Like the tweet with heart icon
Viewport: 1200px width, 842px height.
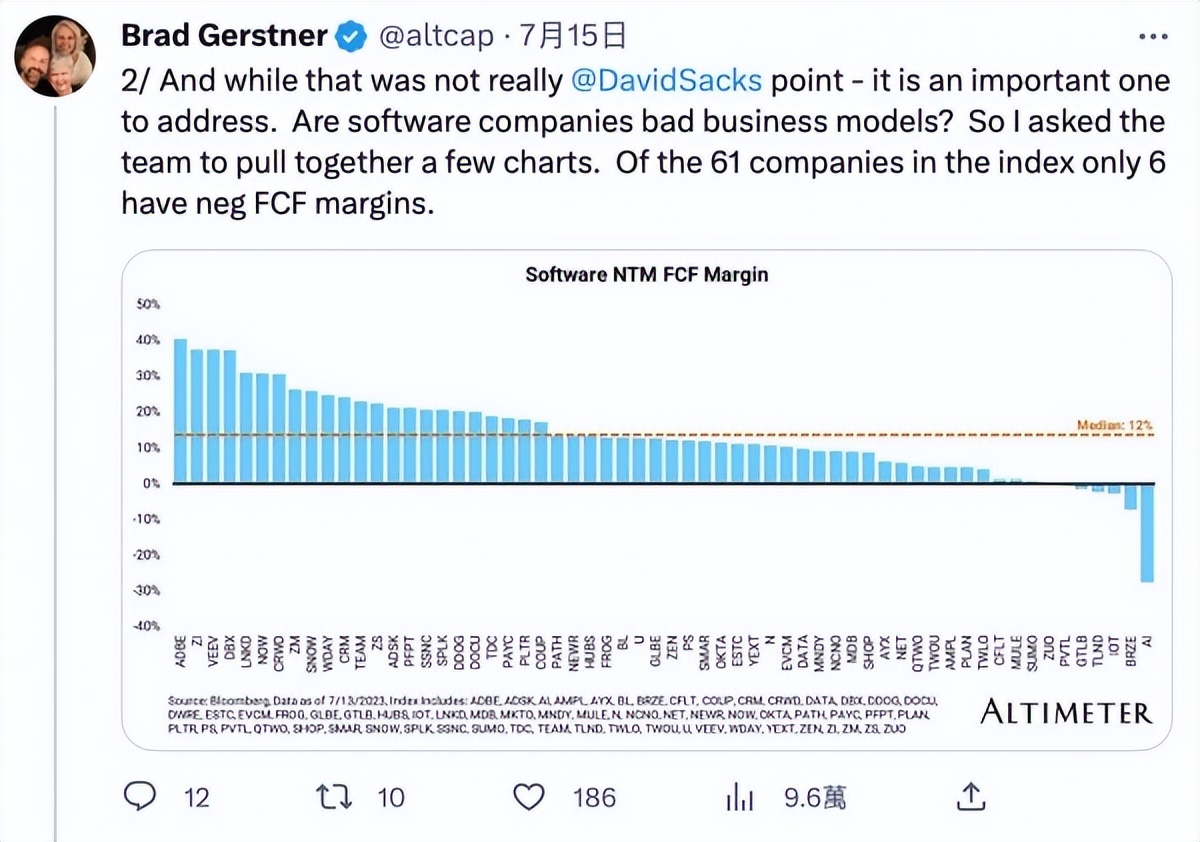click(x=527, y=796)
